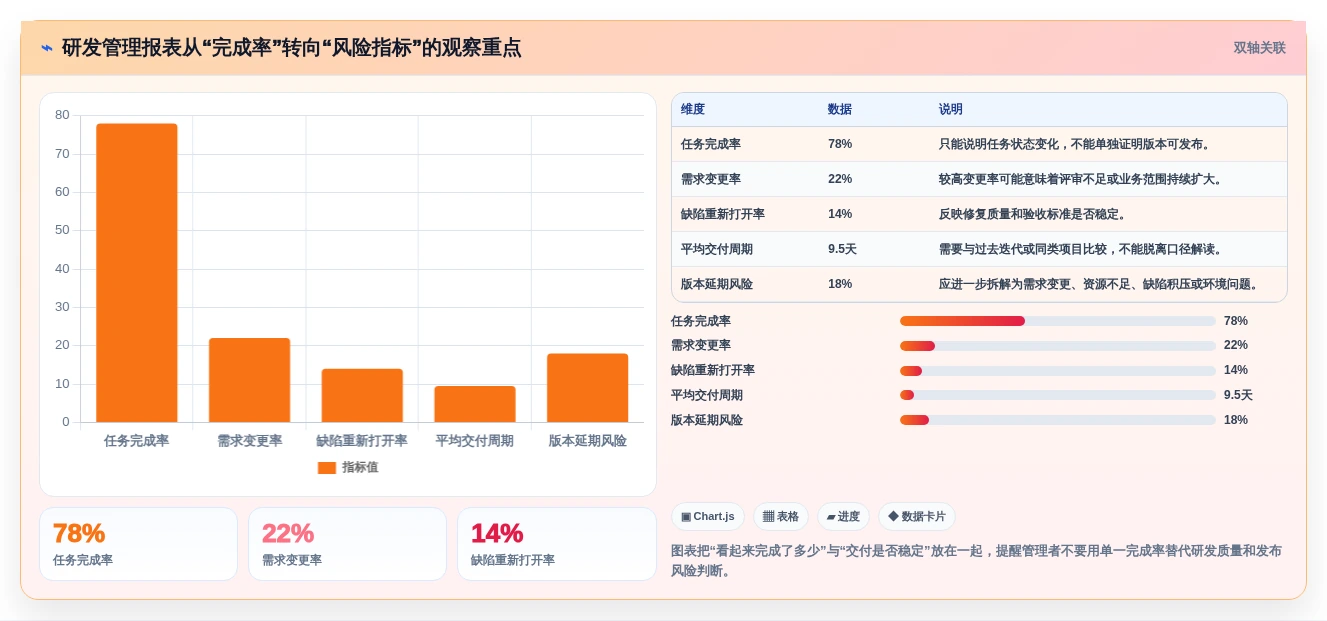Click the 平均交付周期 bar in the chart
The image size is (1327, 621).
(x=475, y=404)
